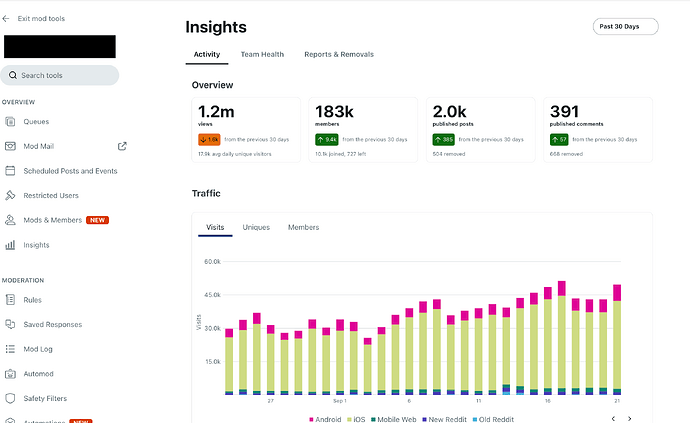The height and width of the screenshot is (423, 690).
Task: Click the Insights bar chart icon
Action: coord(11,245)
